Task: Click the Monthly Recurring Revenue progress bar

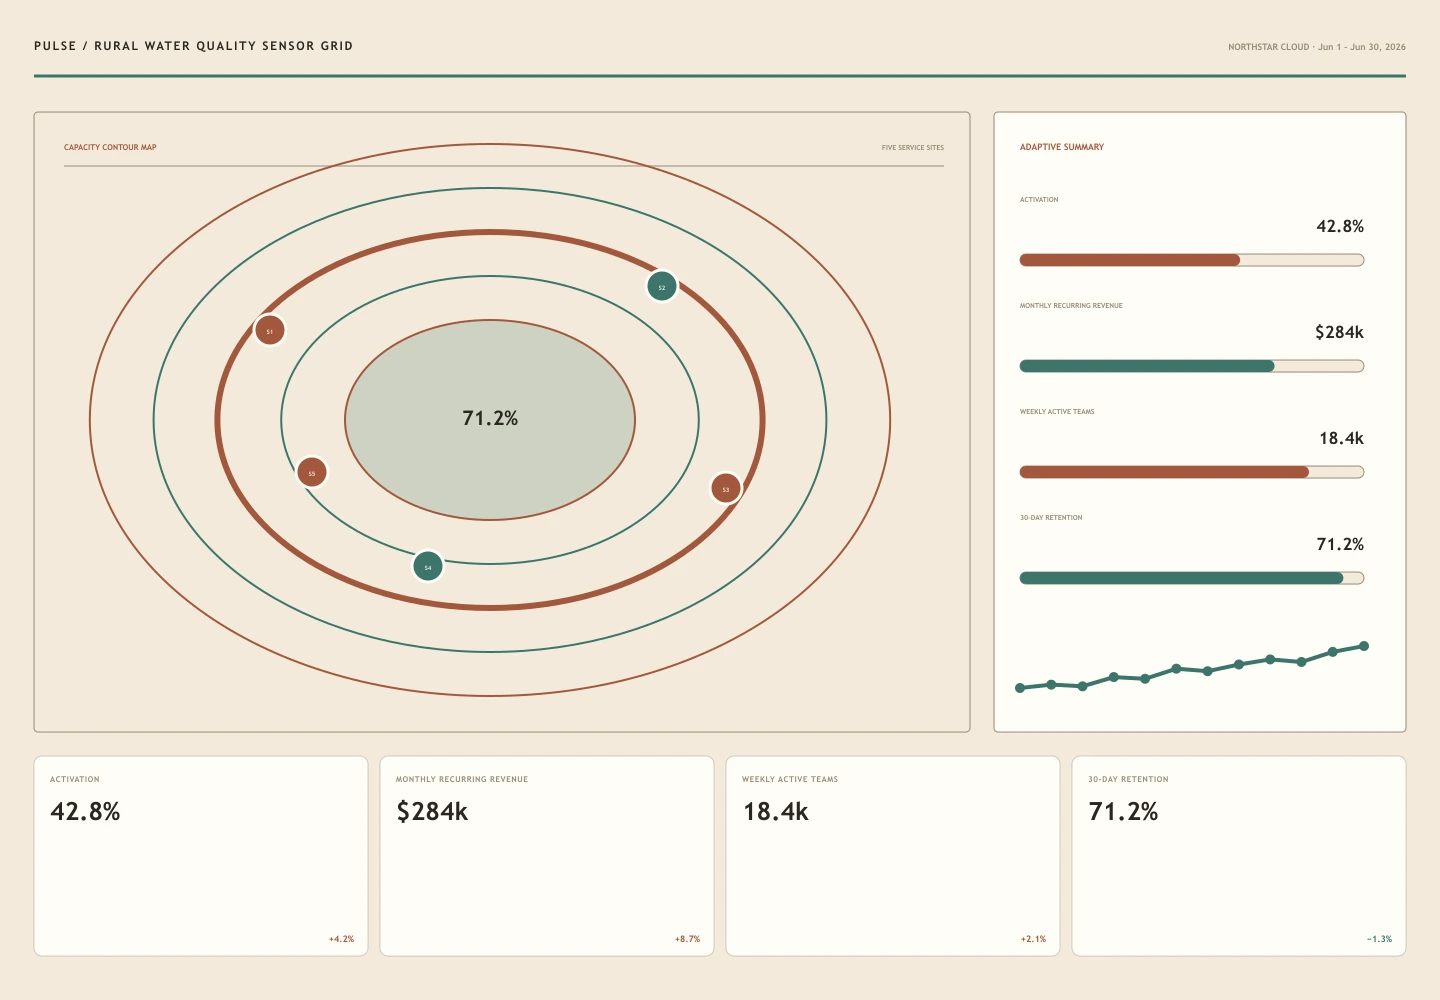Action: 1192,366
